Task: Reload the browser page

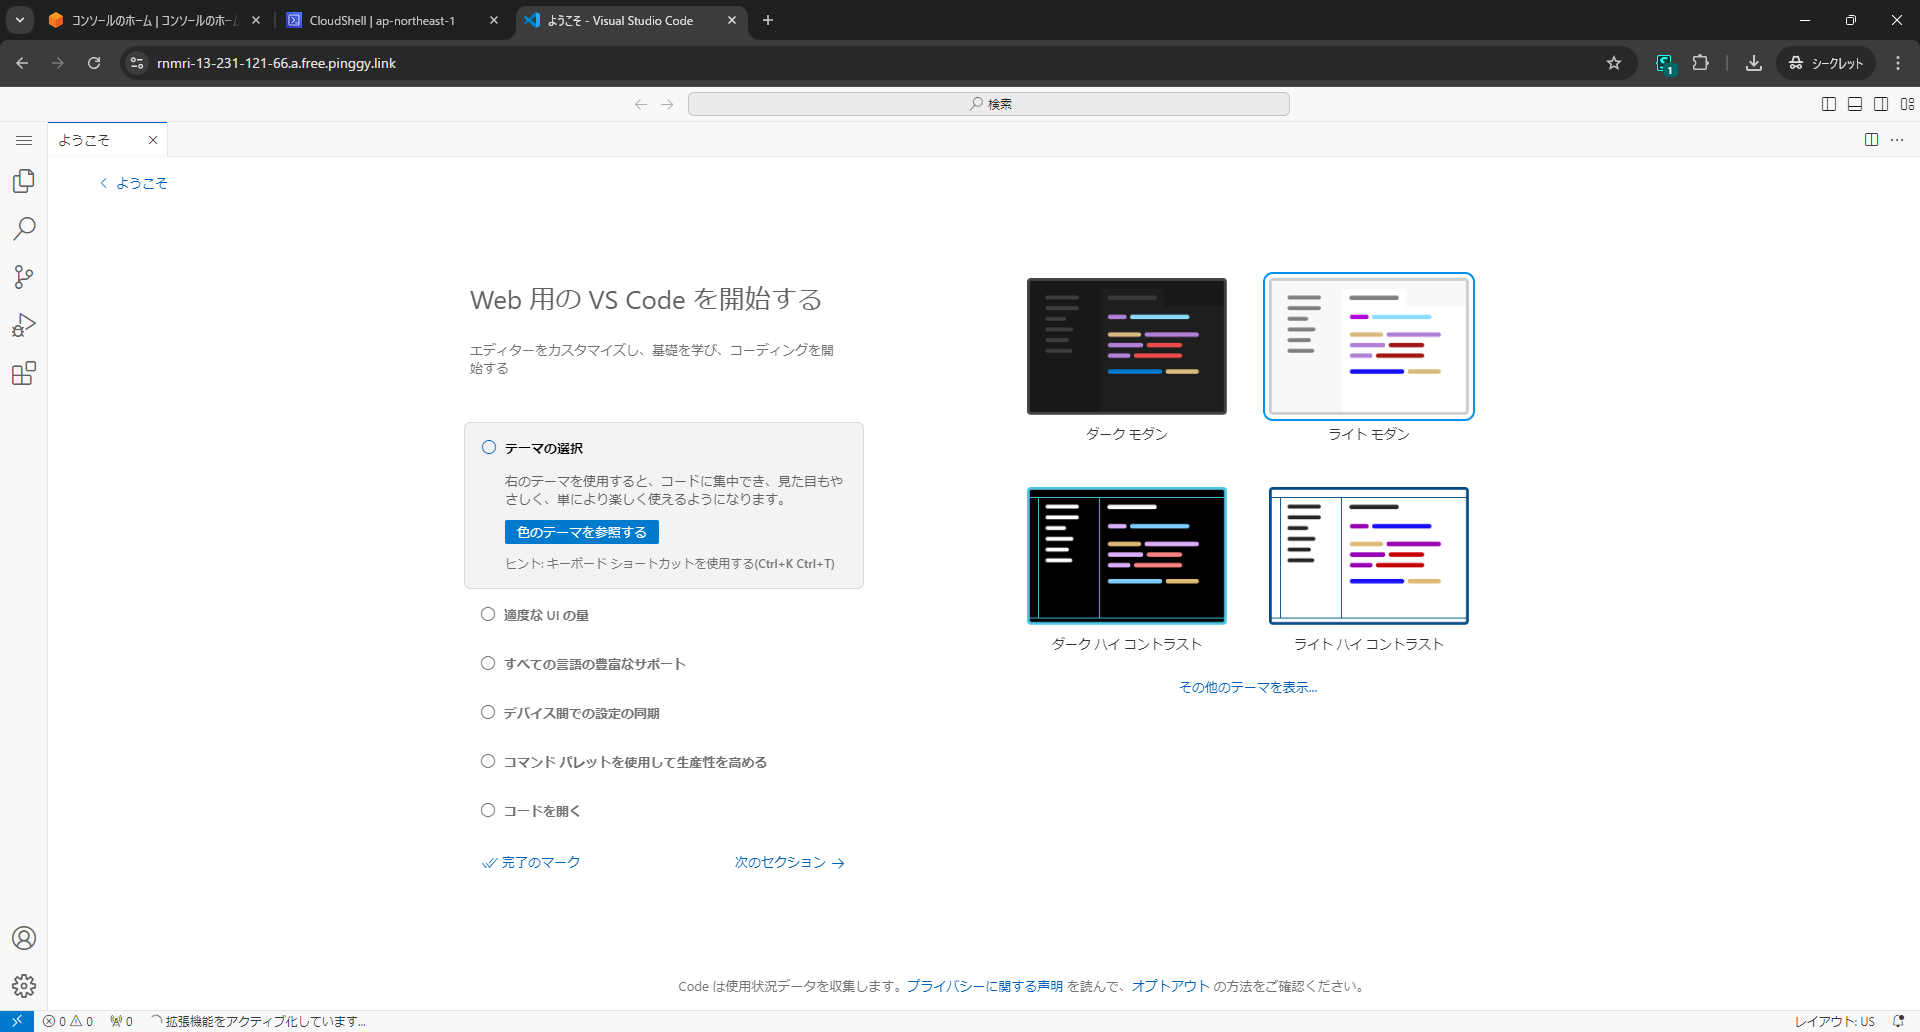Action: coord(94,63)
